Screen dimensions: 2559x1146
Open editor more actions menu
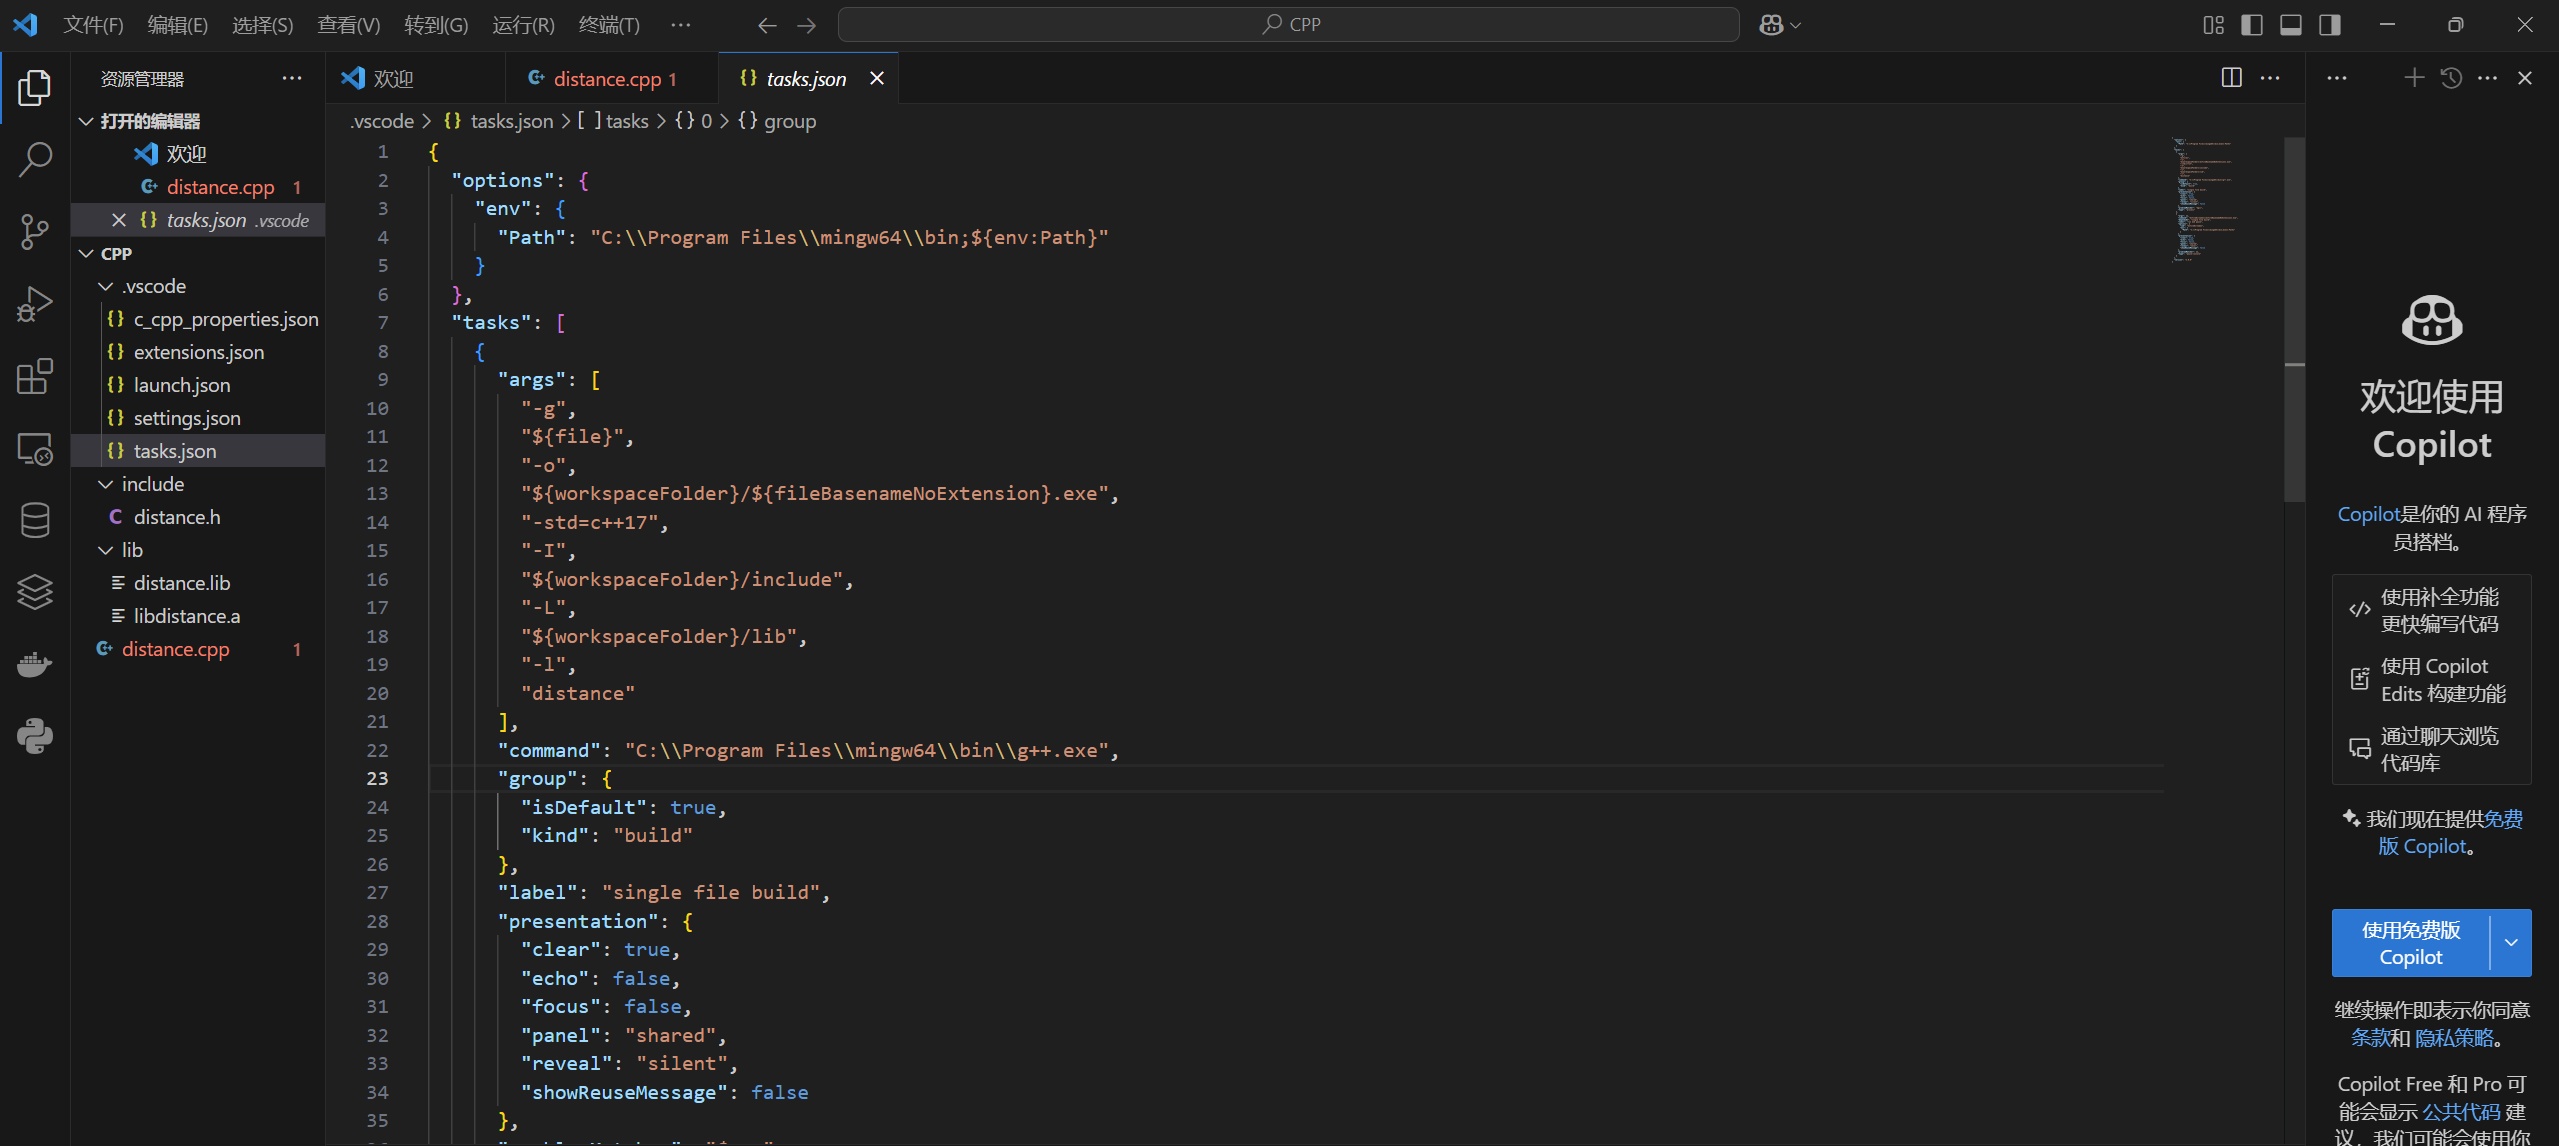point(2270,78)
